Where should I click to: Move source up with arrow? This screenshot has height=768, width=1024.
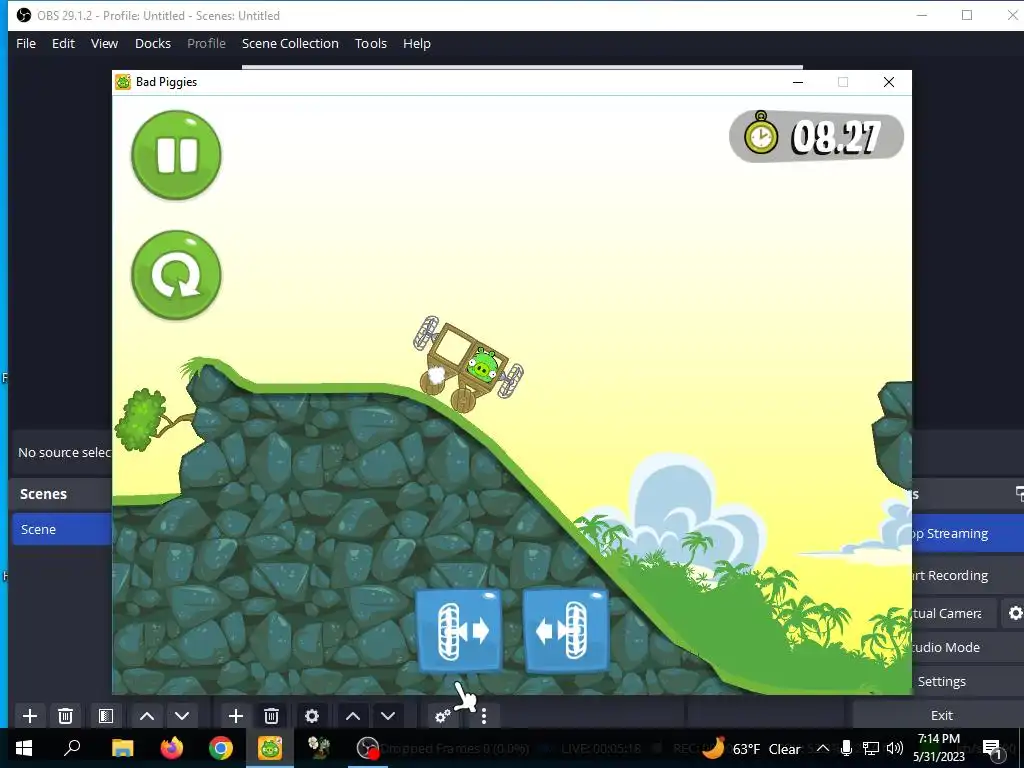(x=353, y=716)
